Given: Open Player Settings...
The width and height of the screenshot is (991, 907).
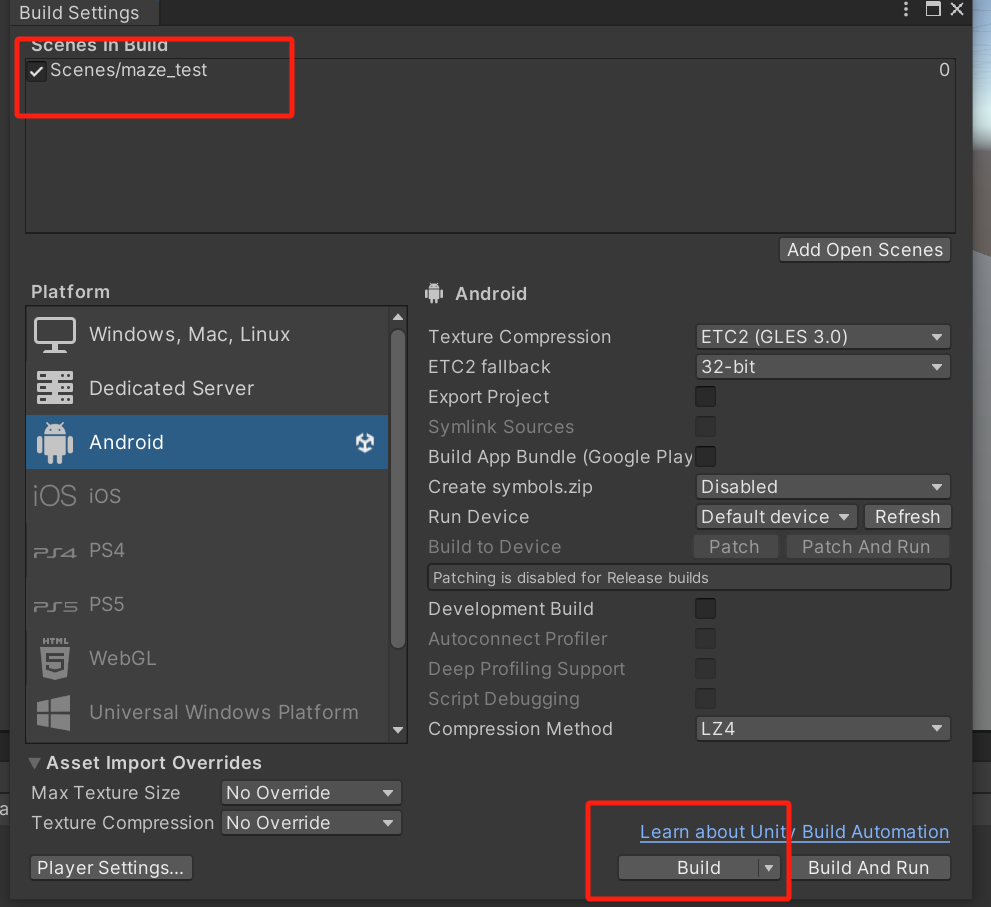Looking at the screenshot, I should (x=111, y=868).
